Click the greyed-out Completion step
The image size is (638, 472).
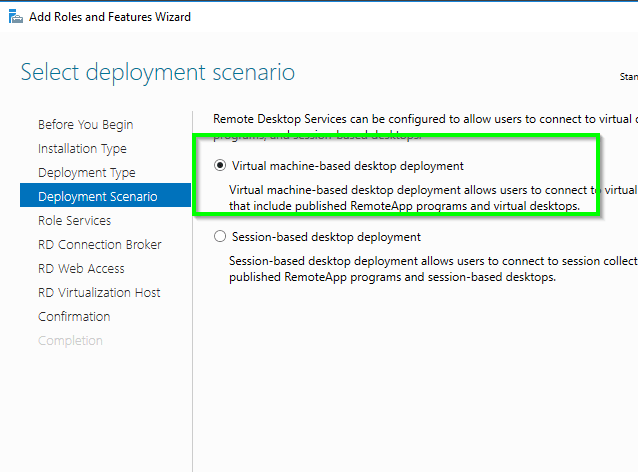pyautogui.click(x=70, y=341)
